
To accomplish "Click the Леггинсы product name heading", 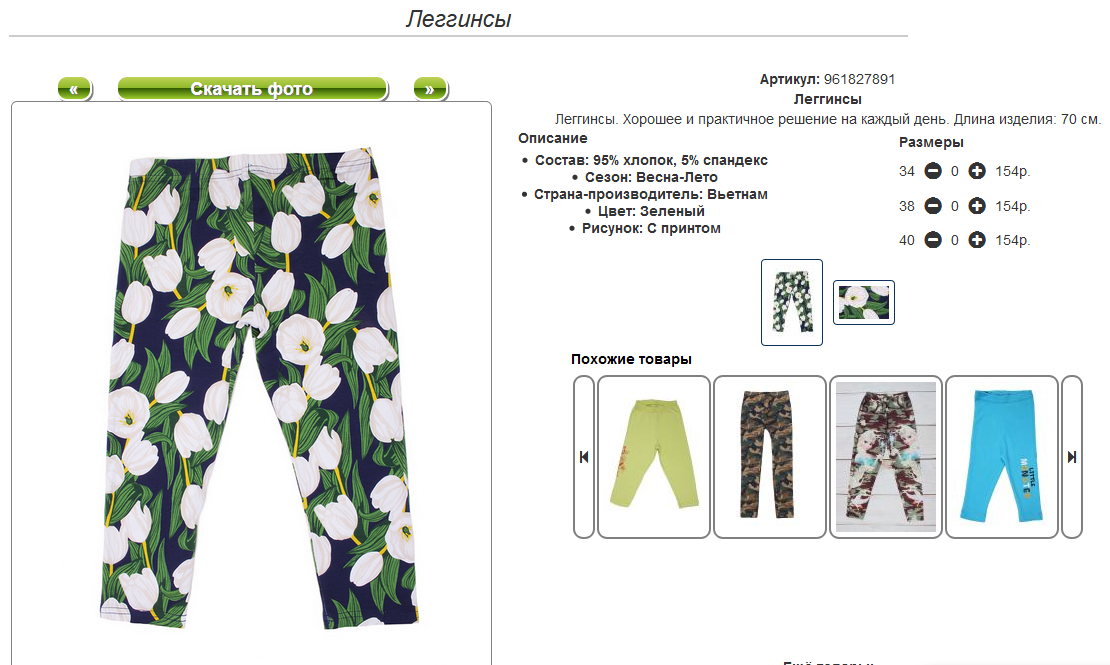I will [828, 99].
